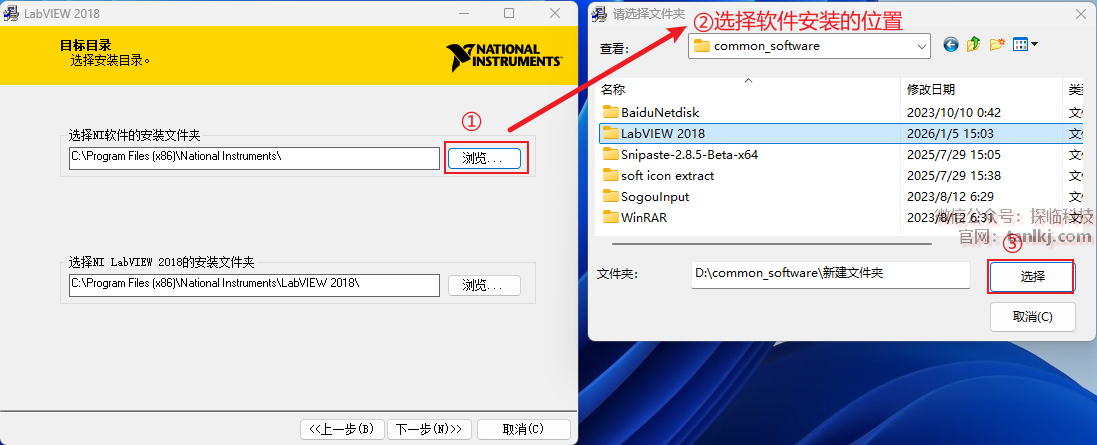Sort files by 修改日期 column header

click(x=930, y=89)
